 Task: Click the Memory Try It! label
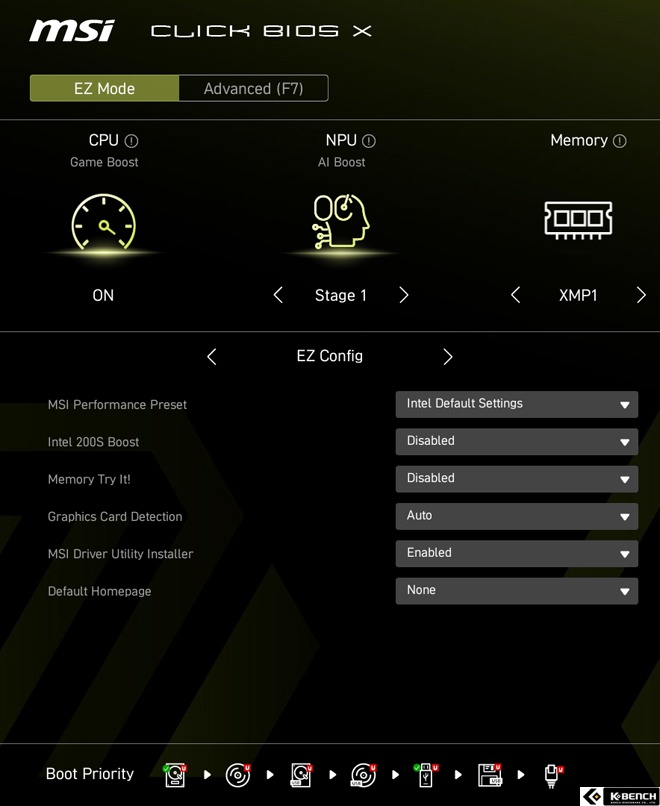point(89,479)
